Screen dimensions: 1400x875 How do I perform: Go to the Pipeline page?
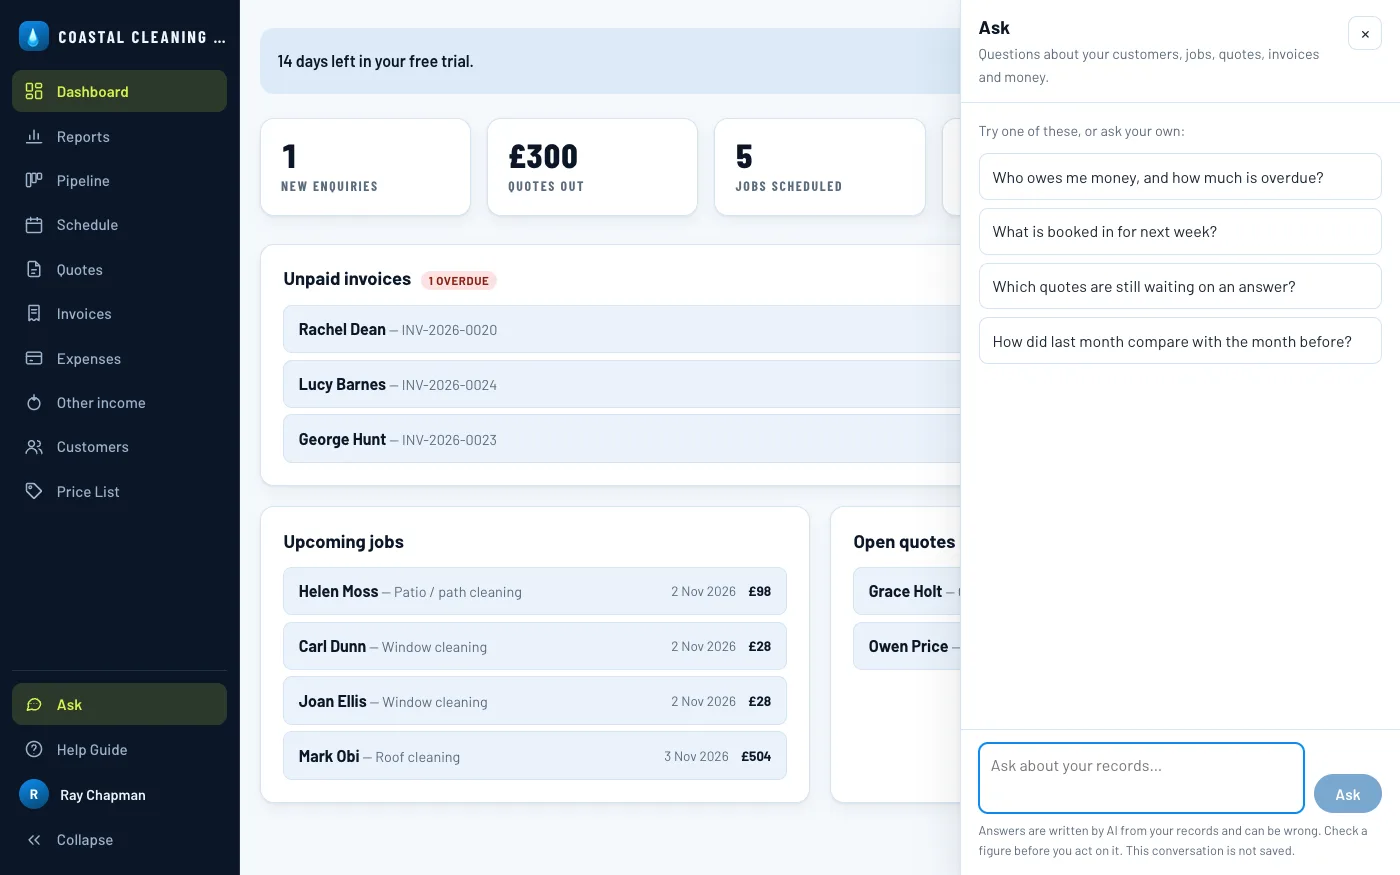coord(119,180)
